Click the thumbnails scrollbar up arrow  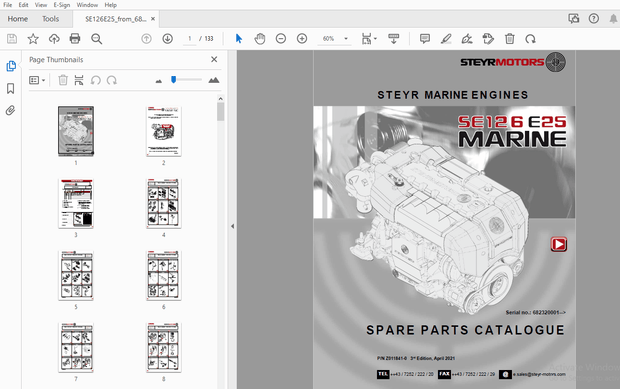pos(221,98)
